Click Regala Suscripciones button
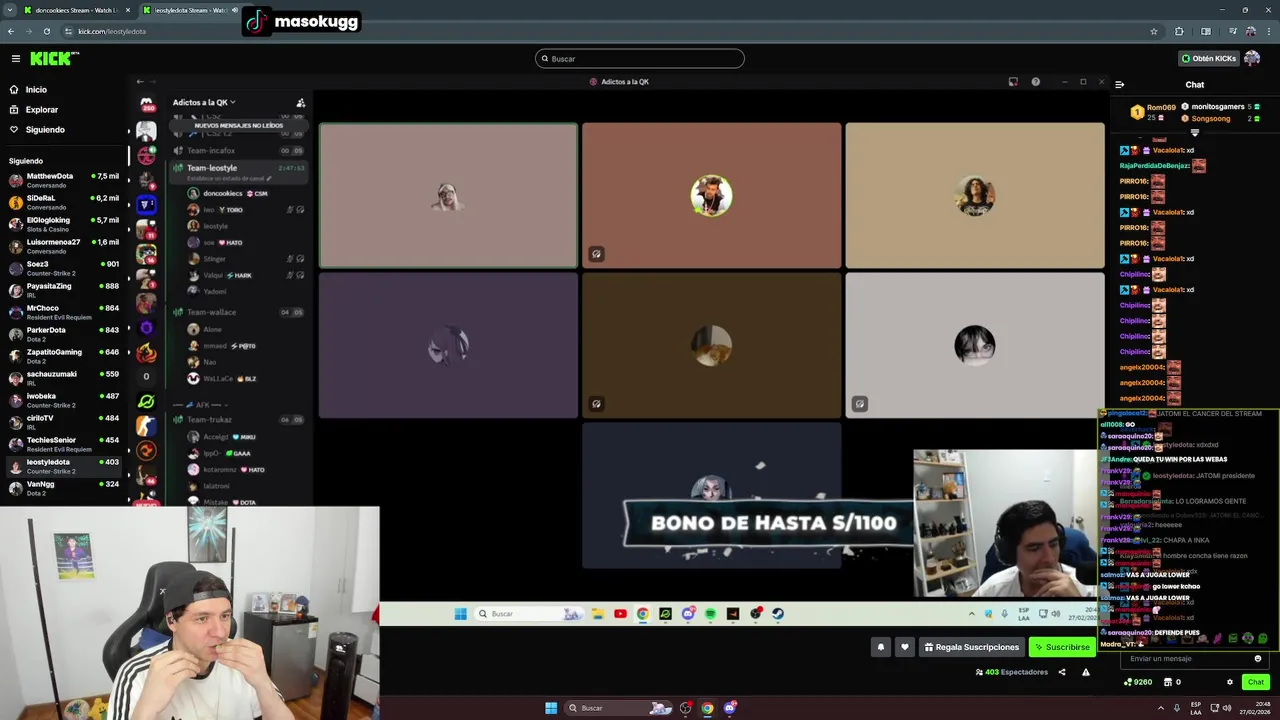Viewport: 1280px width, 720px height. coord(970,647)
